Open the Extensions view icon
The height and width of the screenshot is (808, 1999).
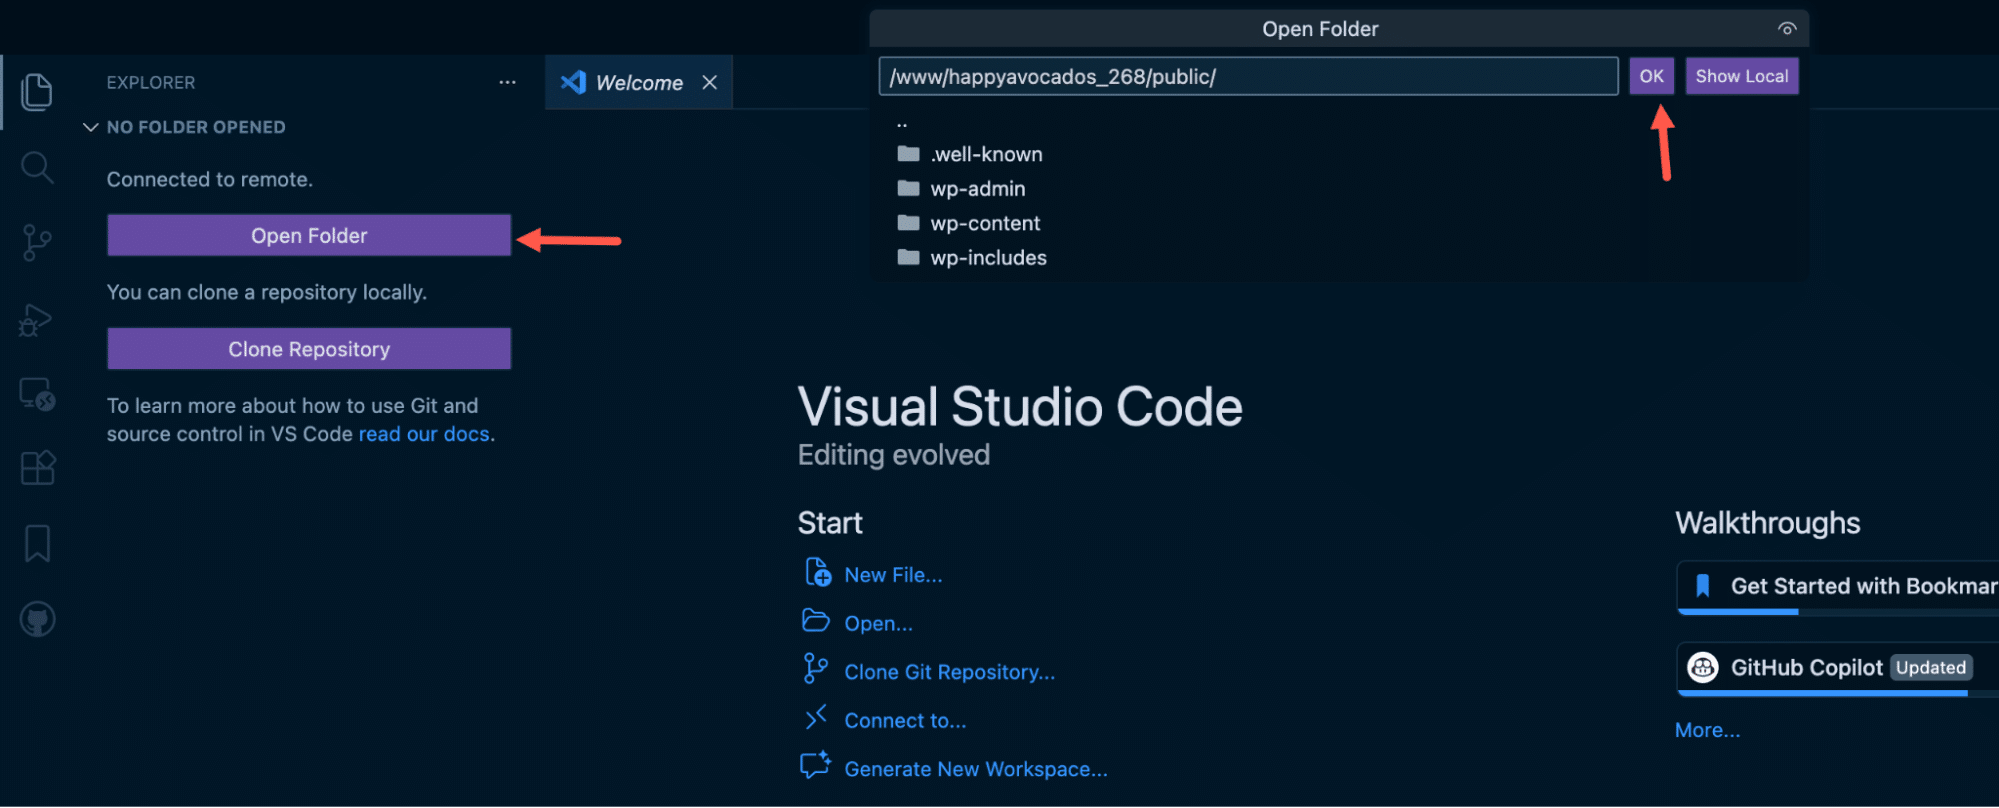37,468
